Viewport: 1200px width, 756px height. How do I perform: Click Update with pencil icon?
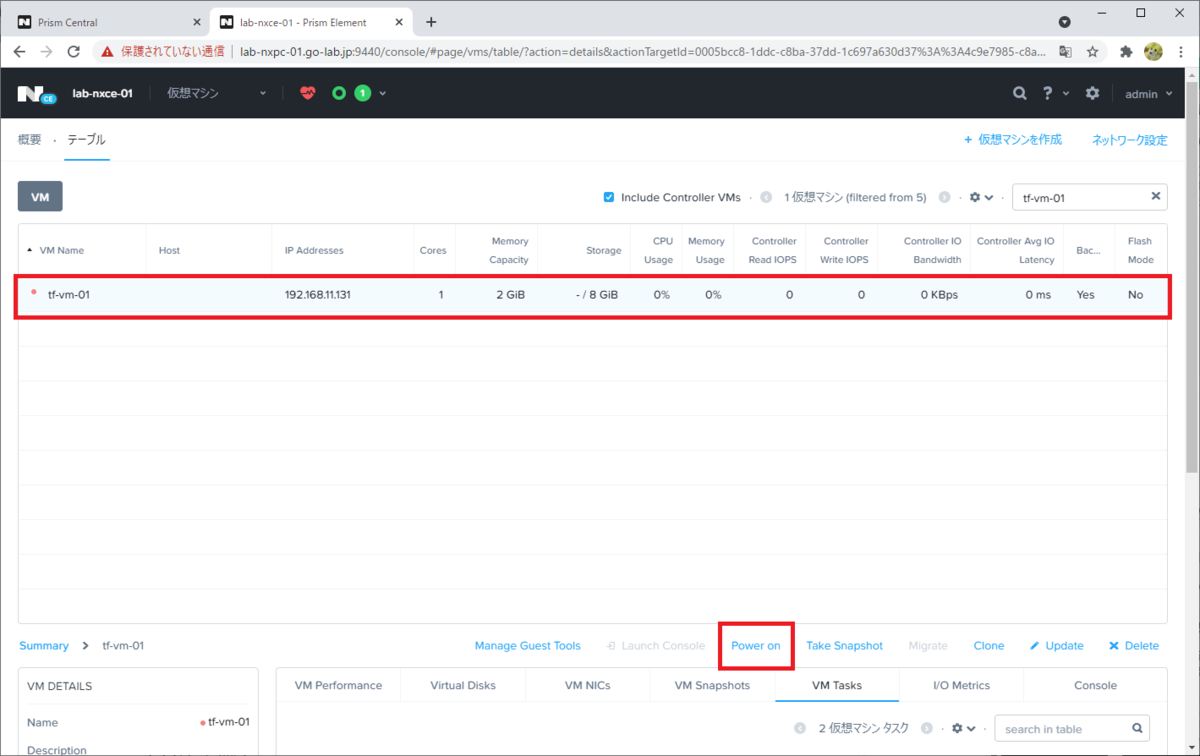tap(1057, 646)
